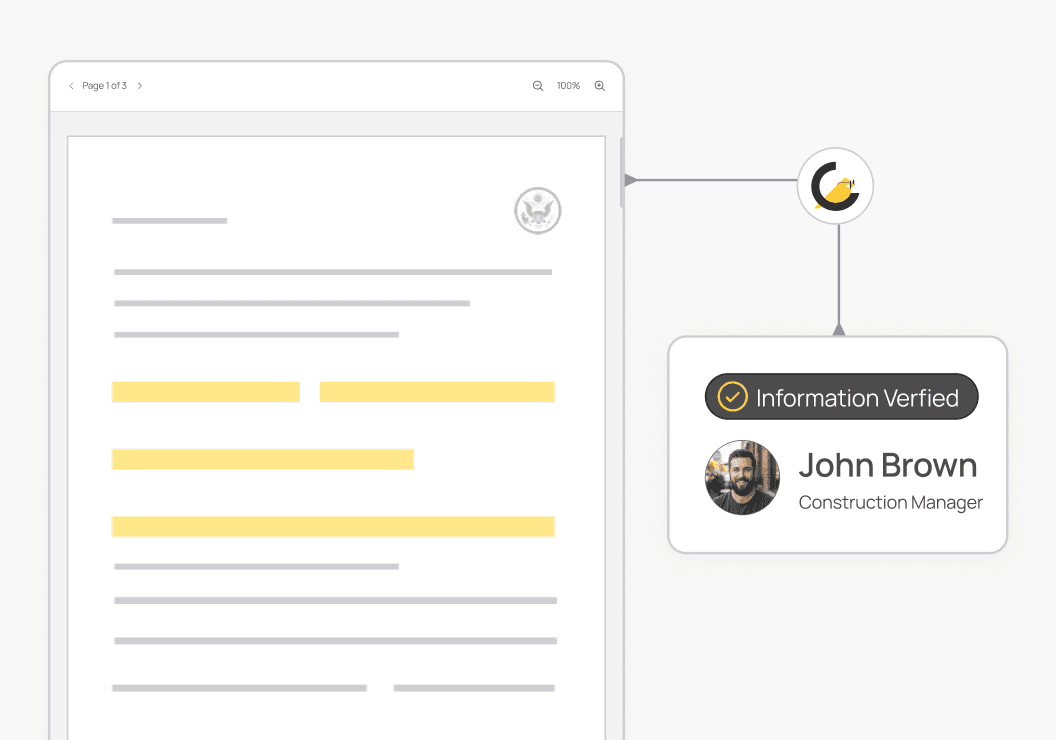Click the yellow checkmark circle icon

pyautogui.click(x=732, y=396)
